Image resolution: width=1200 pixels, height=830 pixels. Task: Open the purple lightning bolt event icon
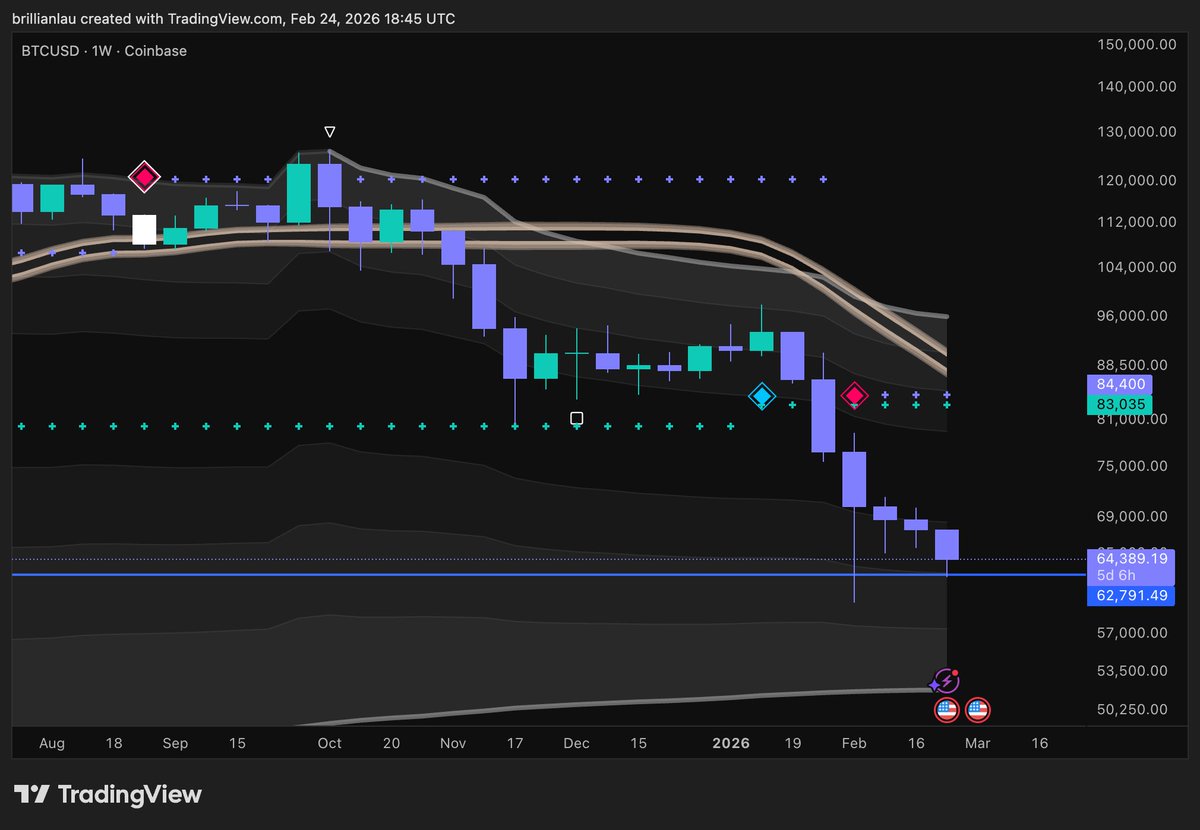pyautogui.click(x=945, y=682)
